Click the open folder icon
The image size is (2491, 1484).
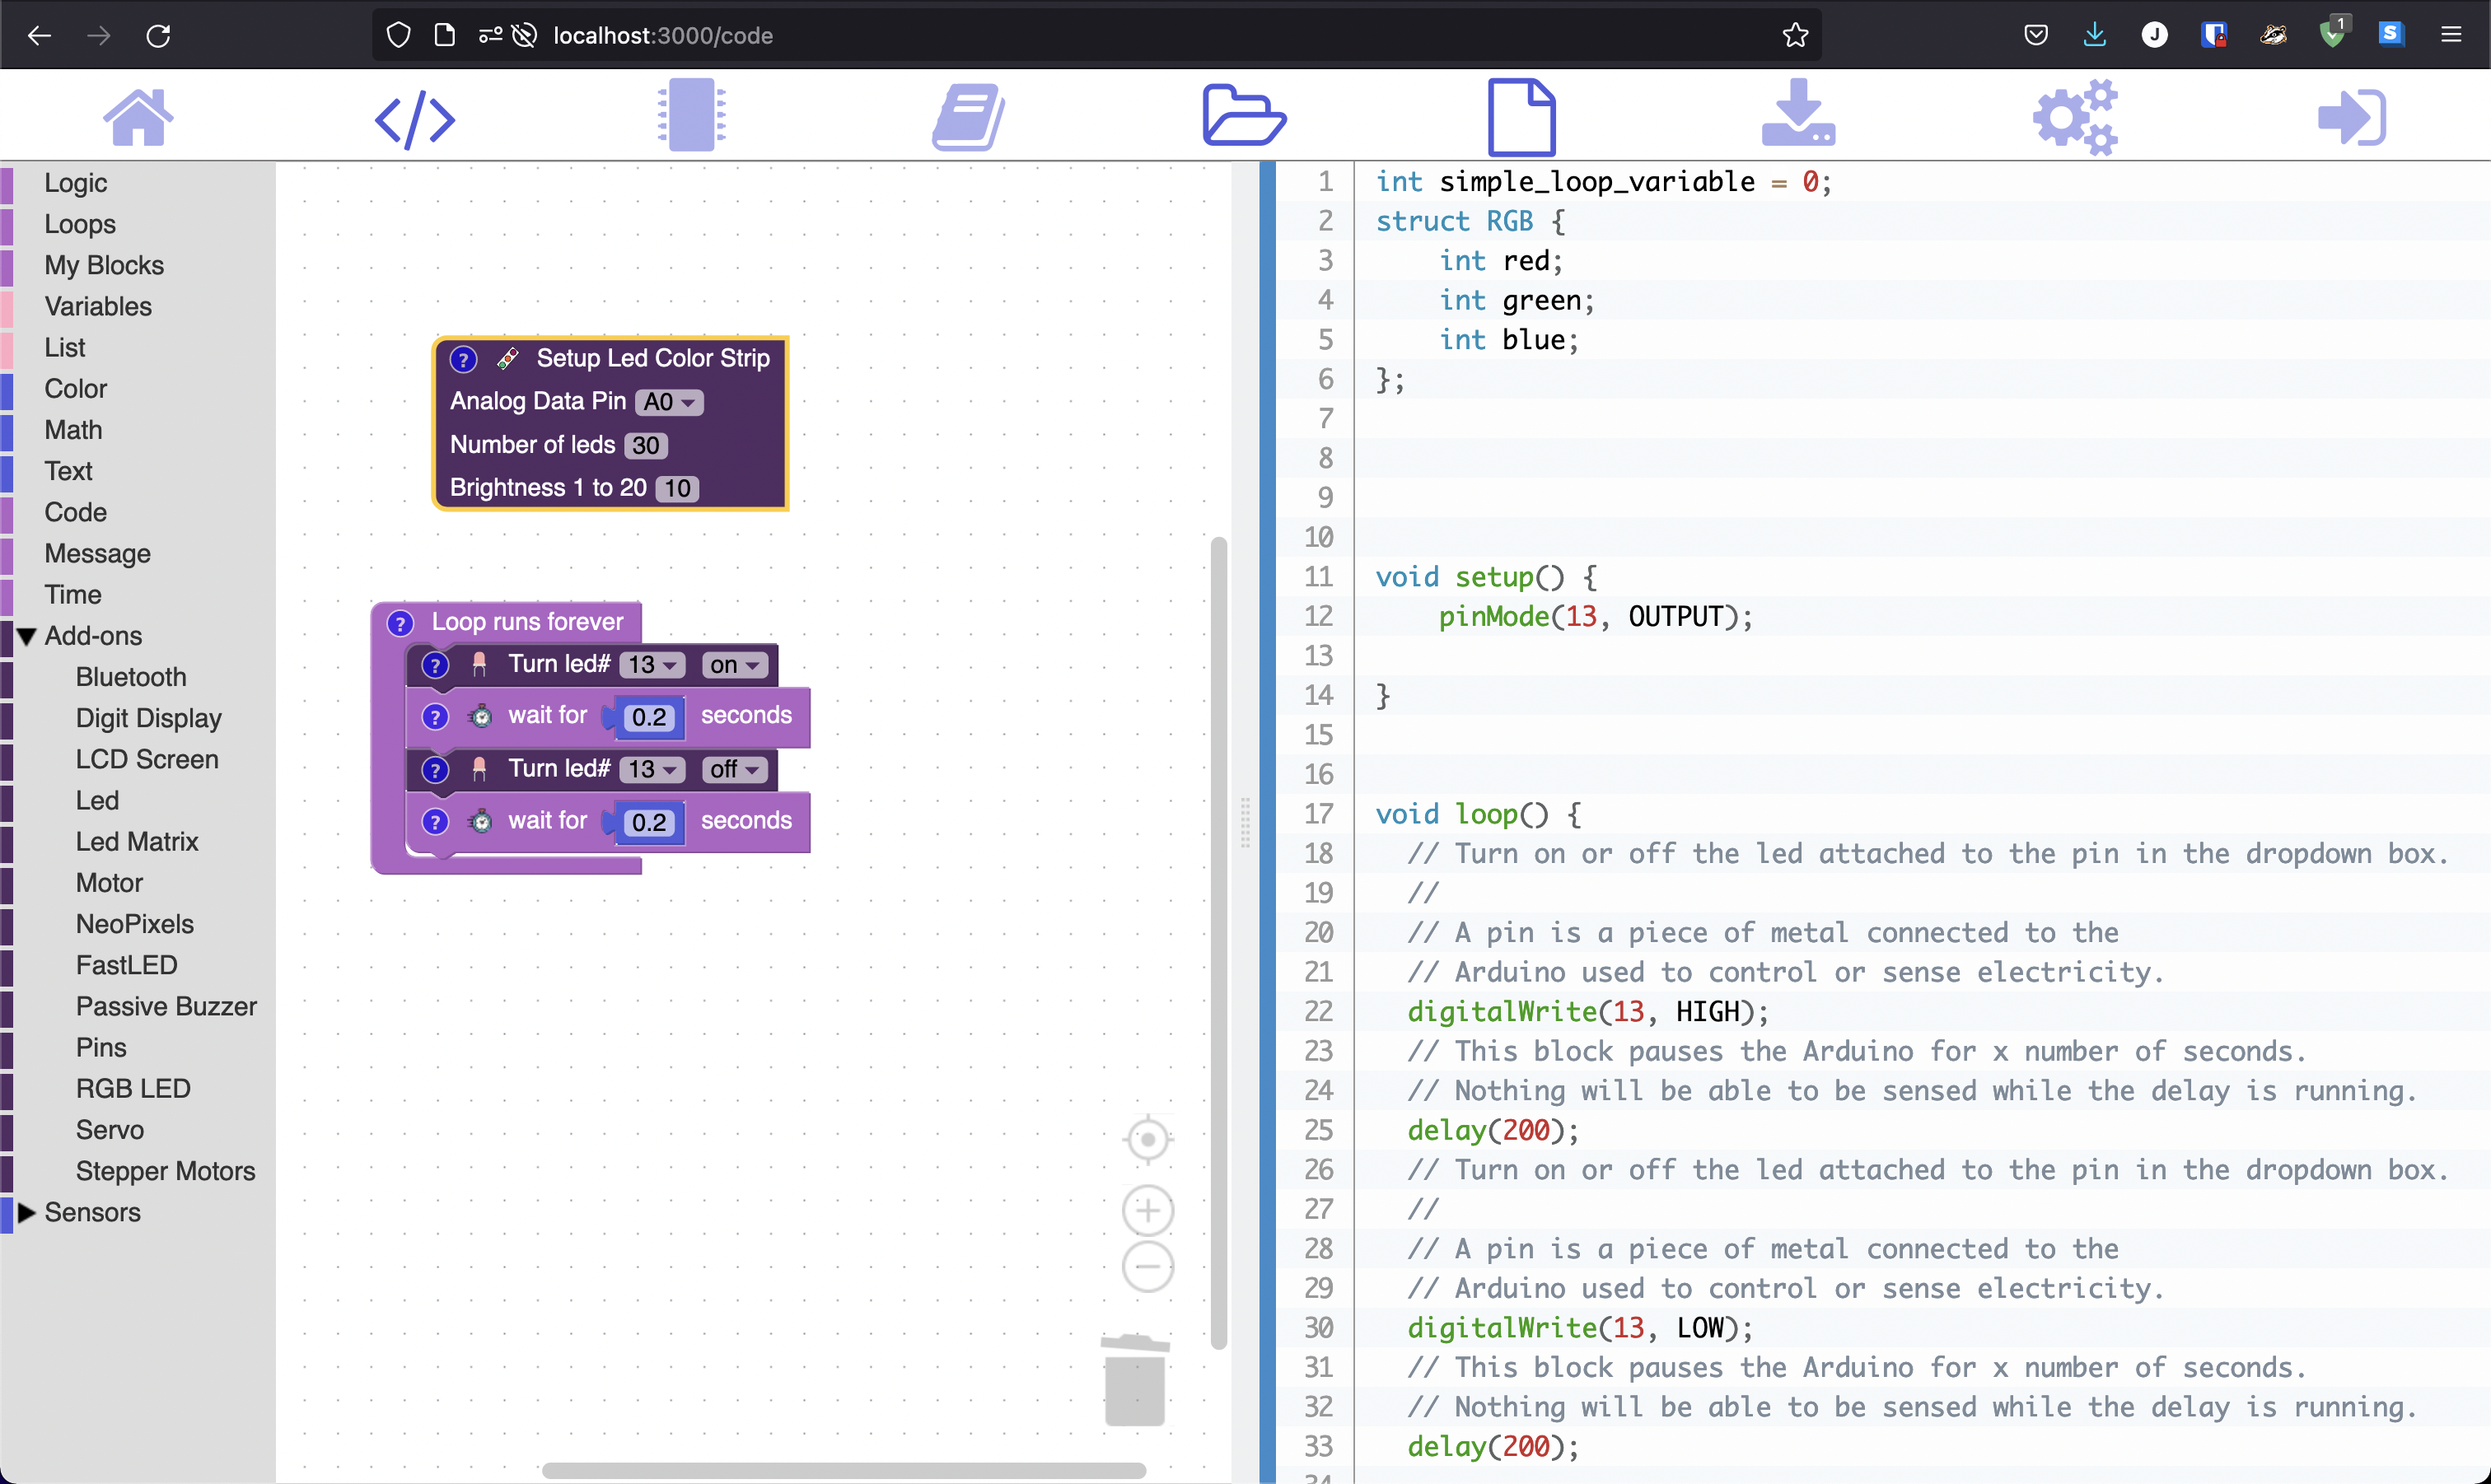(1243, 115)
